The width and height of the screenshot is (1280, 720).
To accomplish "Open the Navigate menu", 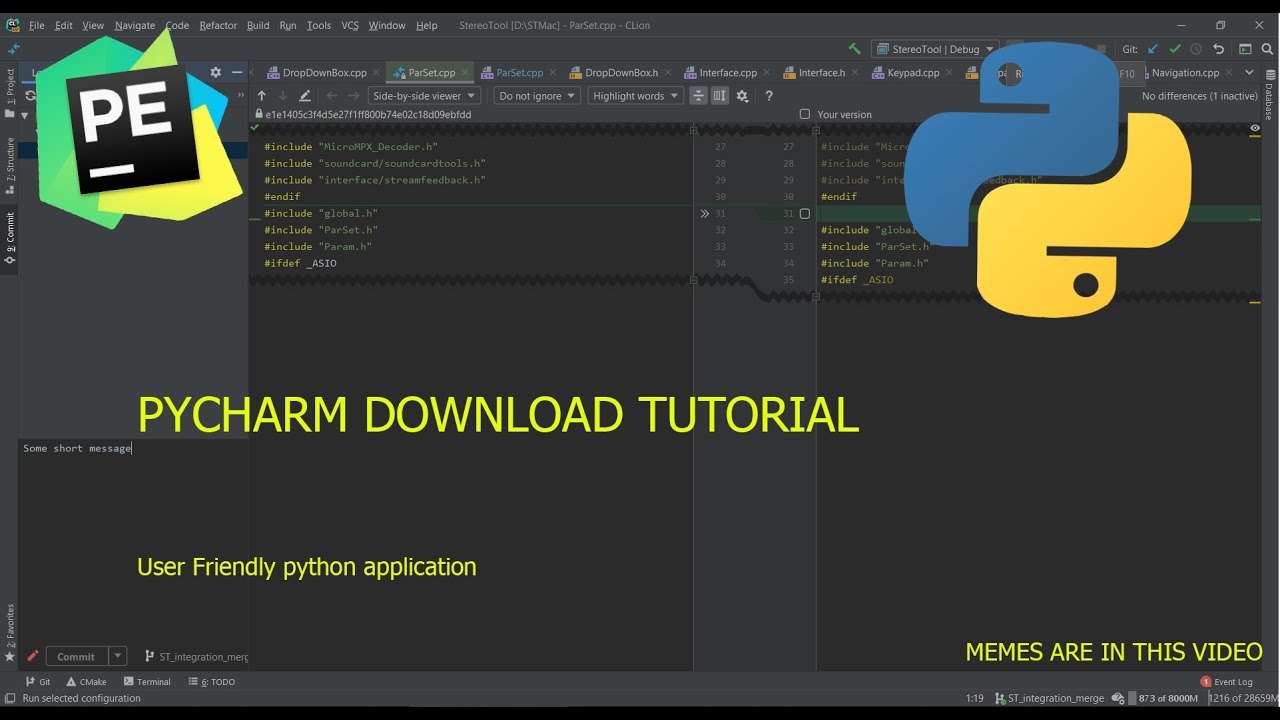I will 135,25.
